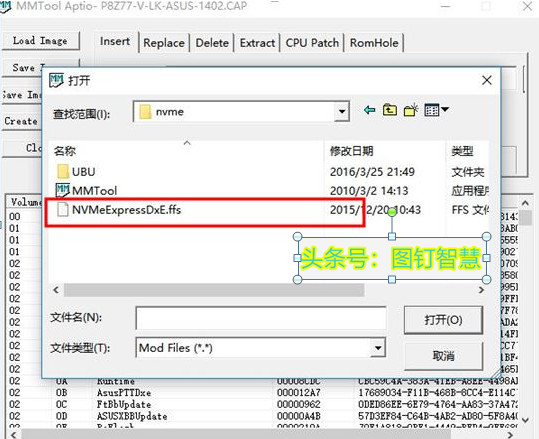Open the view menu icon

436,110
